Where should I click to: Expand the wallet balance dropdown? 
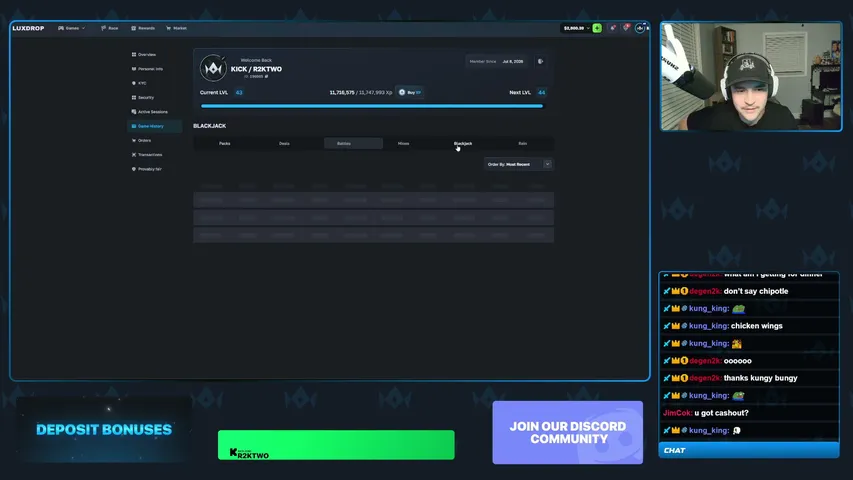pos(576,28)
